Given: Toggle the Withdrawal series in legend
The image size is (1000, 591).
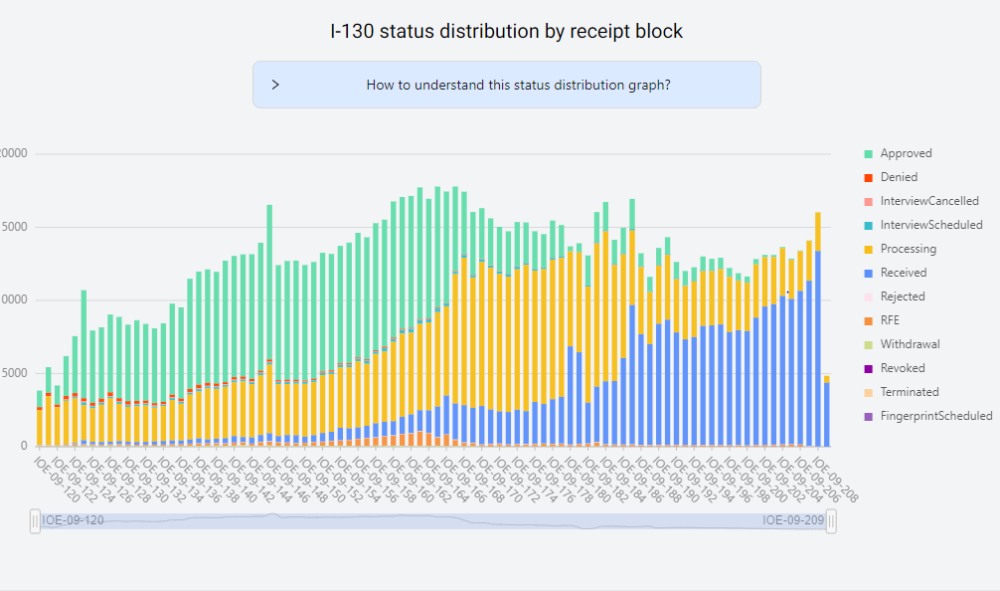Looking at the screenshot, I should (x=909, y=345).
